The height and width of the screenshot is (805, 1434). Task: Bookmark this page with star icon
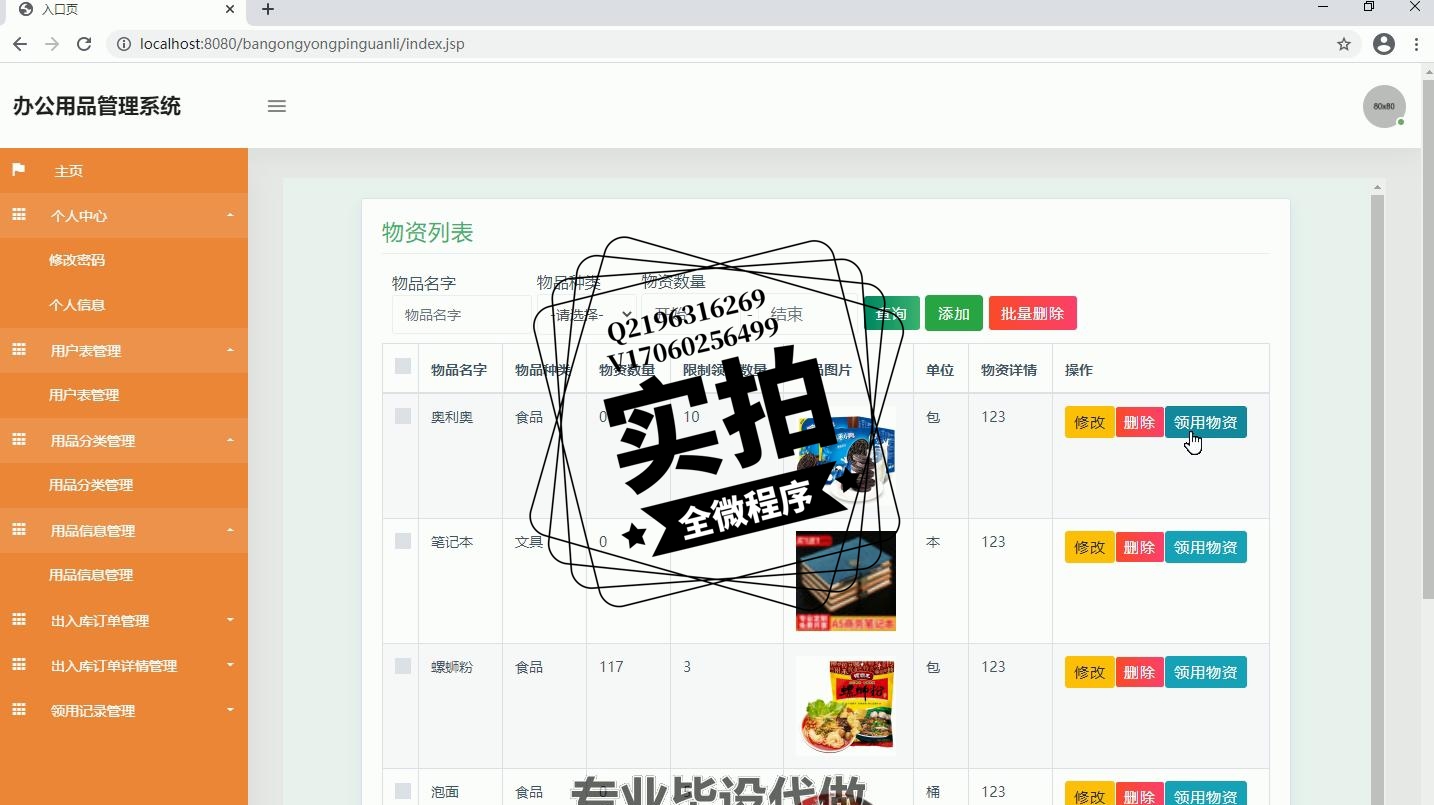1344,44
